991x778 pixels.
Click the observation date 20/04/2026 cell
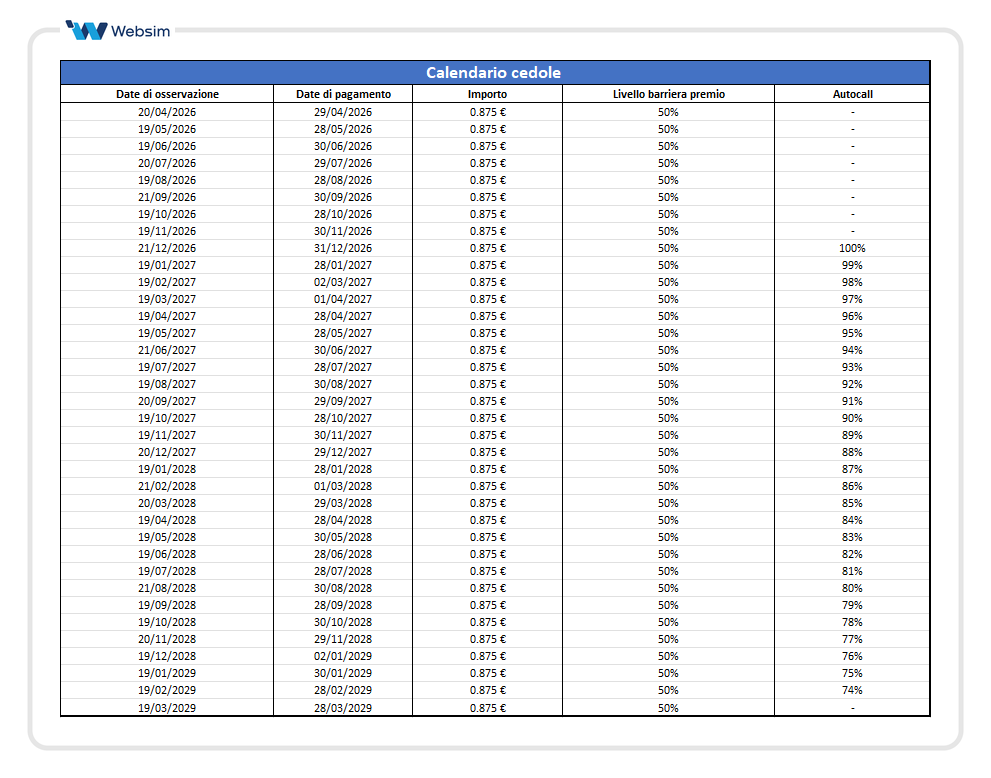pos(167,112)
